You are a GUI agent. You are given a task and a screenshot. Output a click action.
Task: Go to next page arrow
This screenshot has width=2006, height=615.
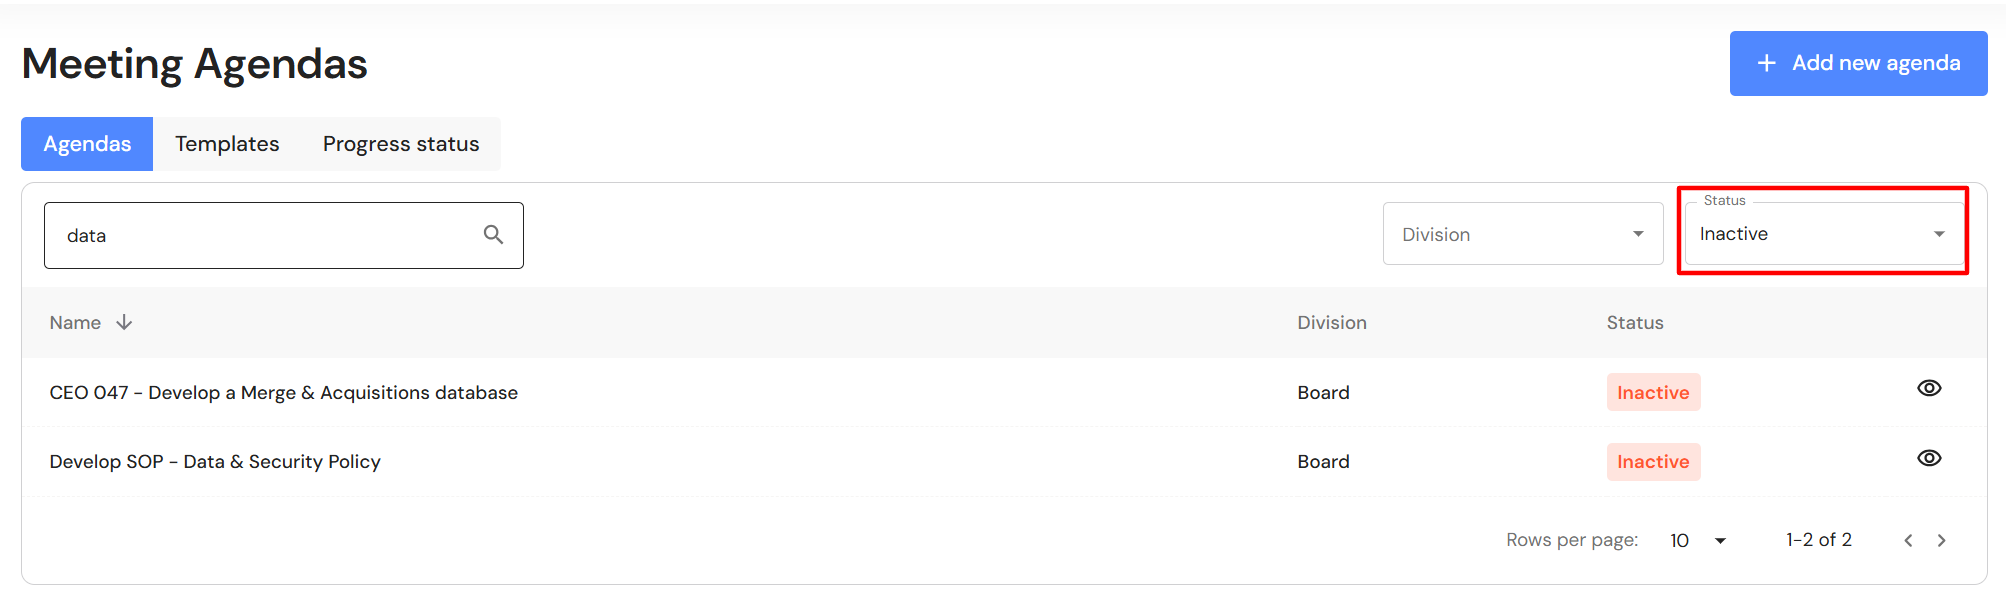tap(1942, 540)
